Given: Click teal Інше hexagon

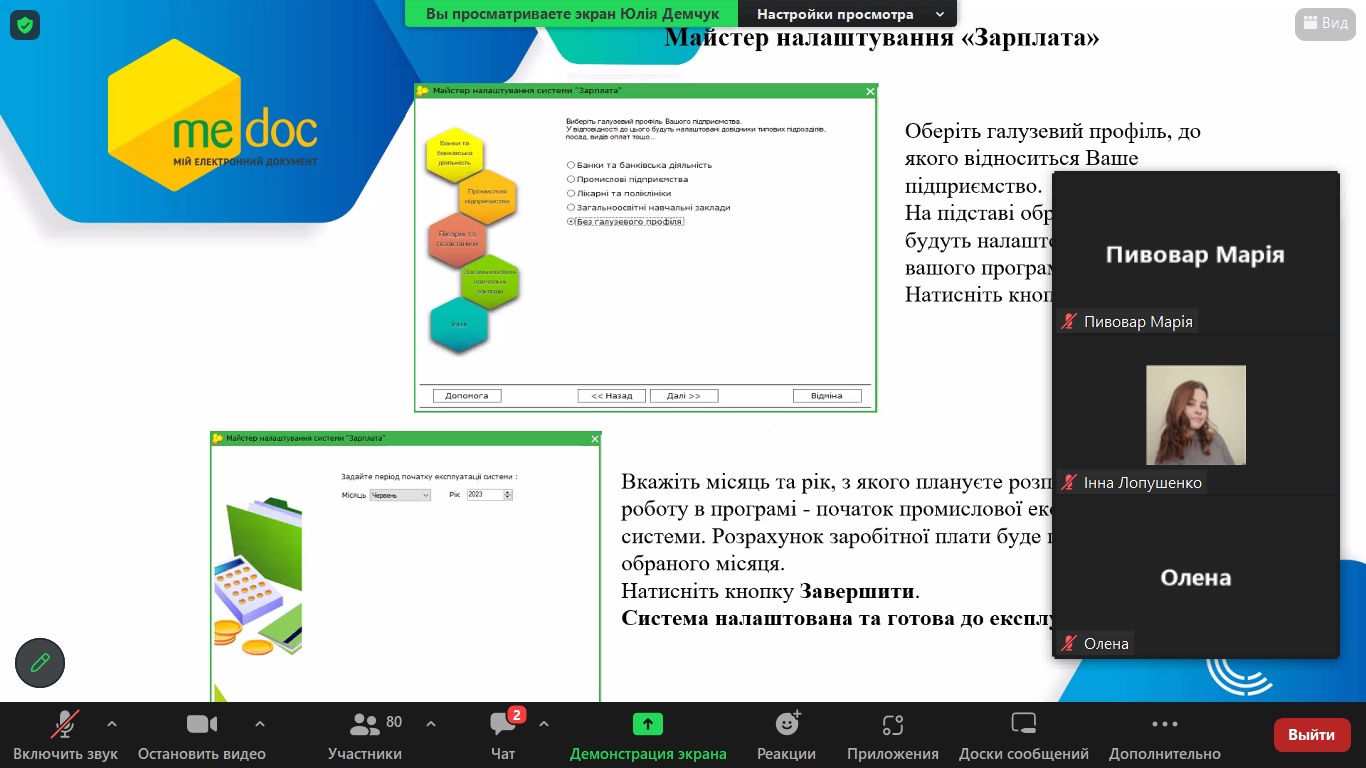Looking at the screenshot, I should click(x=459, y=324).
